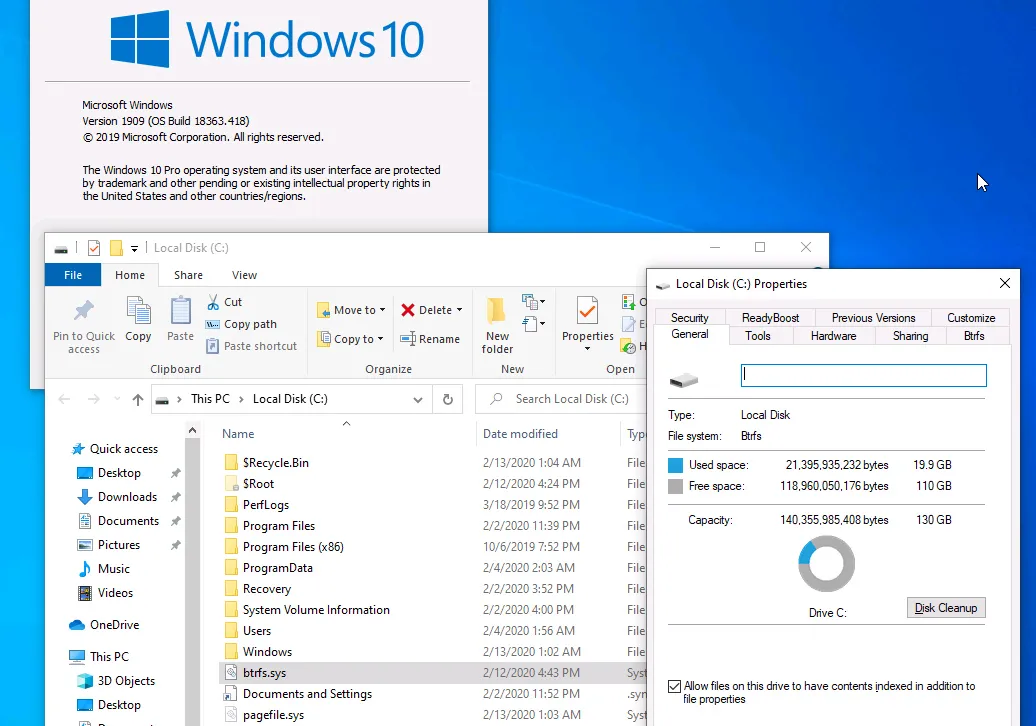1036x726 pixels.
Task: Click the Rename command in Organize
Action: (x=430, y=339)
